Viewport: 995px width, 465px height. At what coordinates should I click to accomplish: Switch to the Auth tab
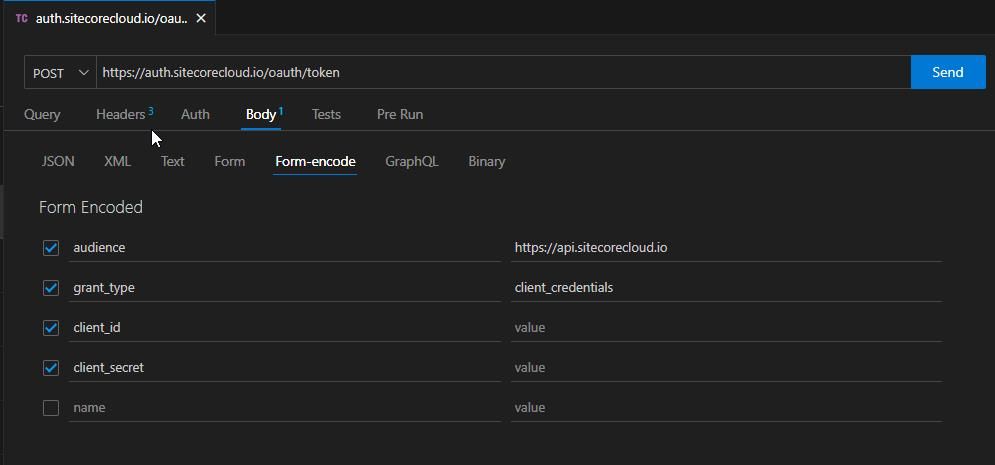pos(195,115)
